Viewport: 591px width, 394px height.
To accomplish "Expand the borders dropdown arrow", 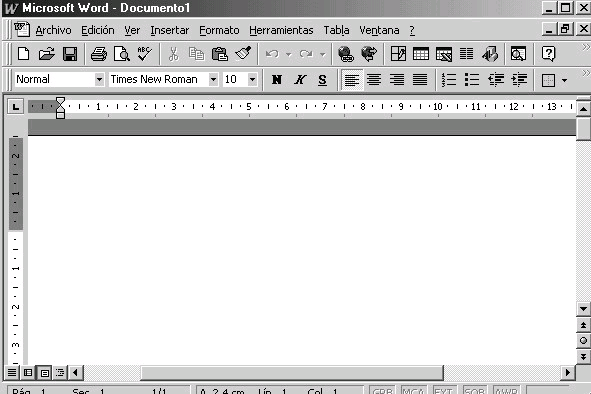I will tap(564, 80).
